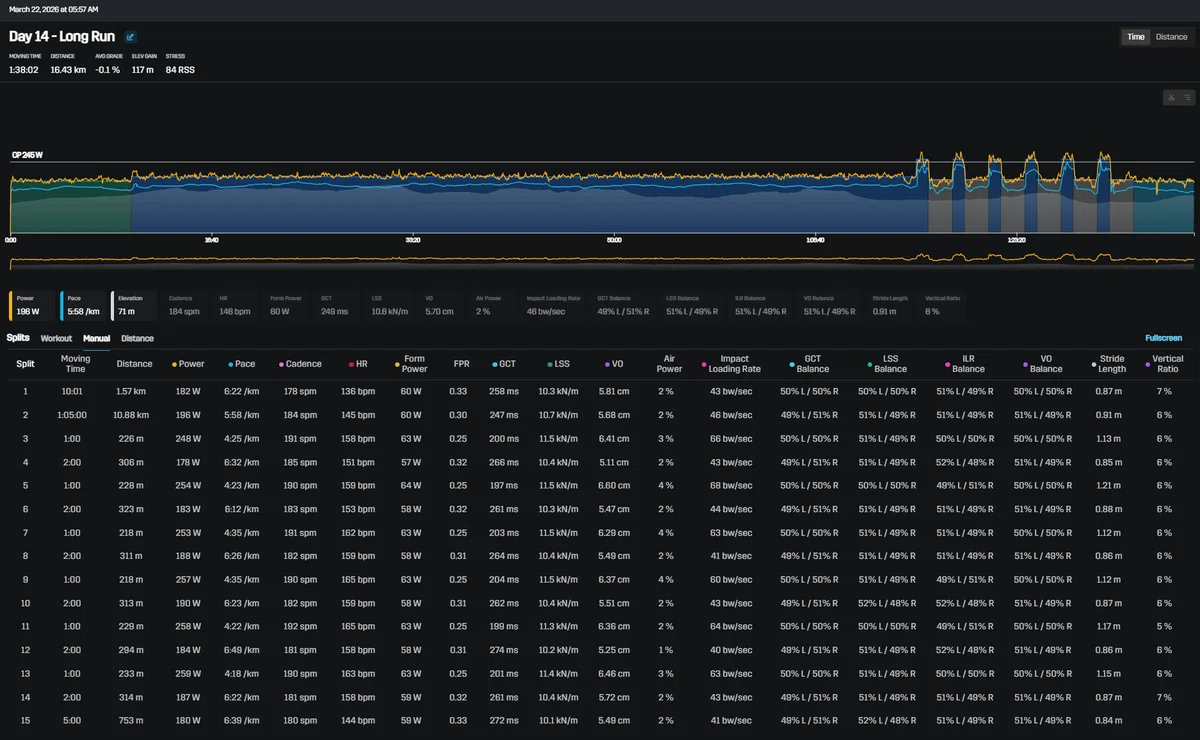The width and height of the screenshot is (1200, 740).
Task: Open the splits table in Fullscreen
Action: click(1164, 338)
